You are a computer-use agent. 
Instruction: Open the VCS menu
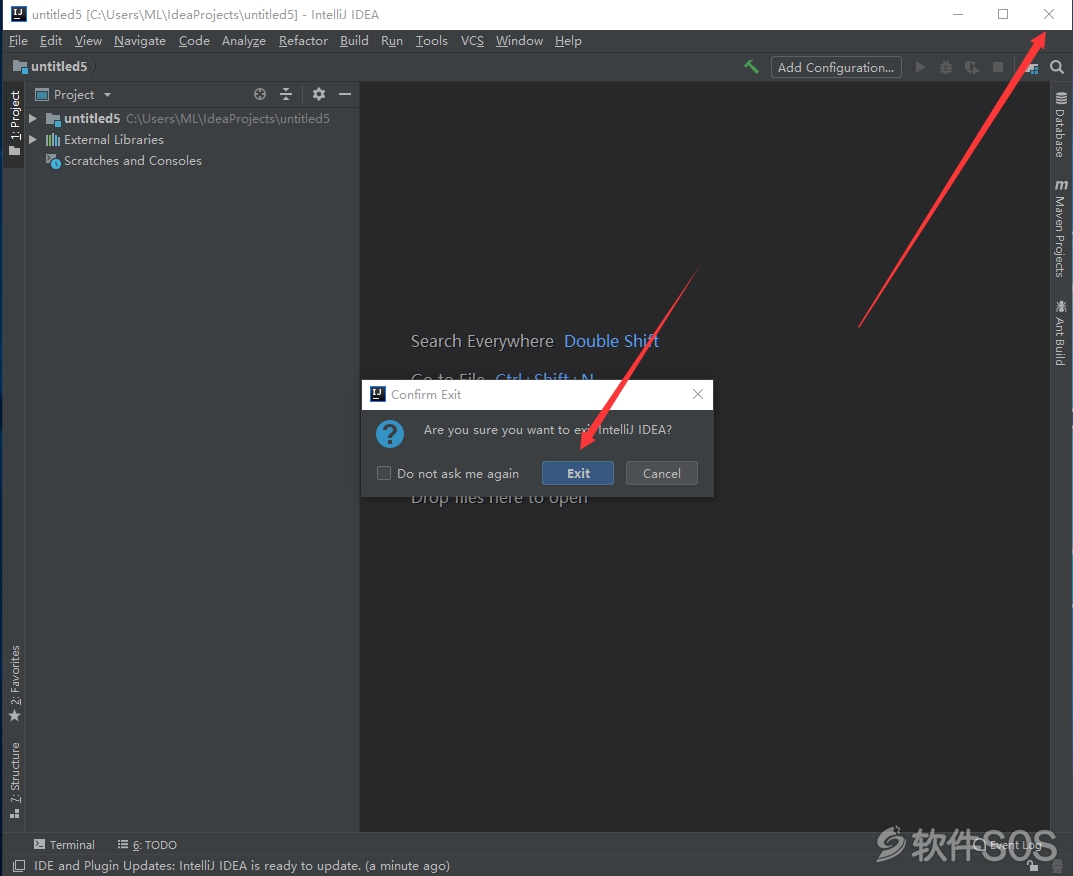(x=472, y=41)
